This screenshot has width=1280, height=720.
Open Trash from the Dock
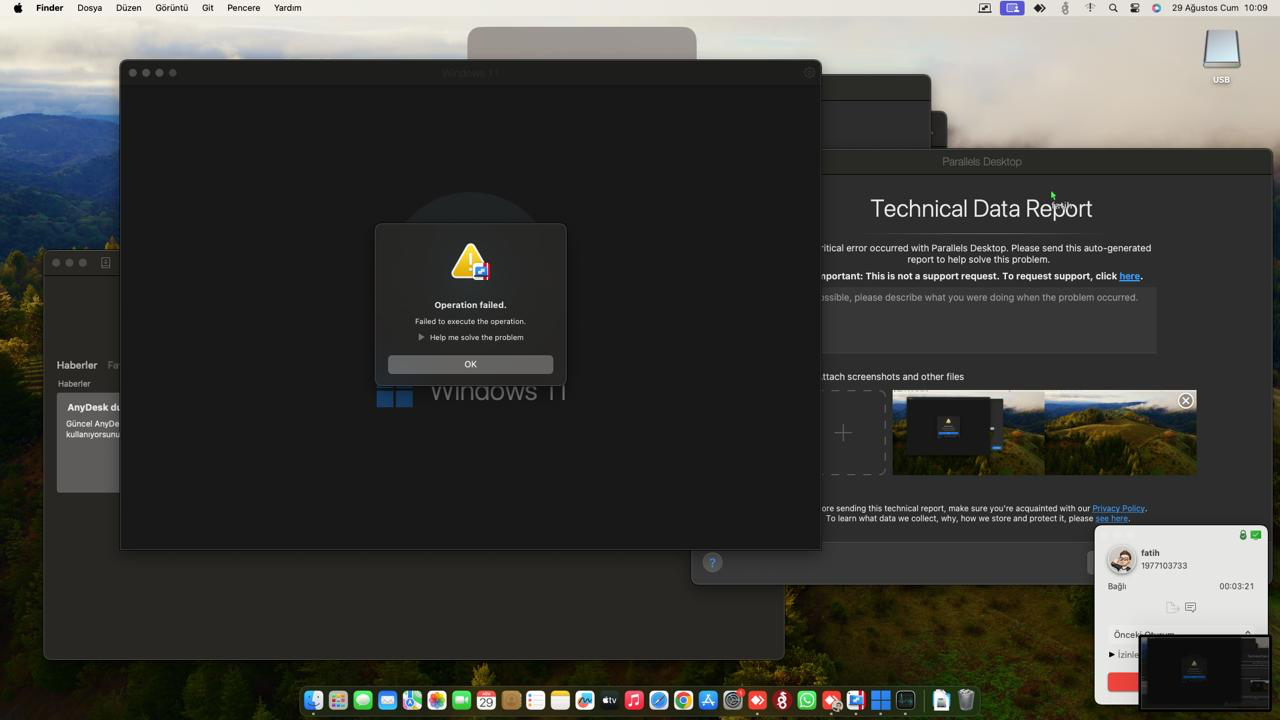(966, 701)
